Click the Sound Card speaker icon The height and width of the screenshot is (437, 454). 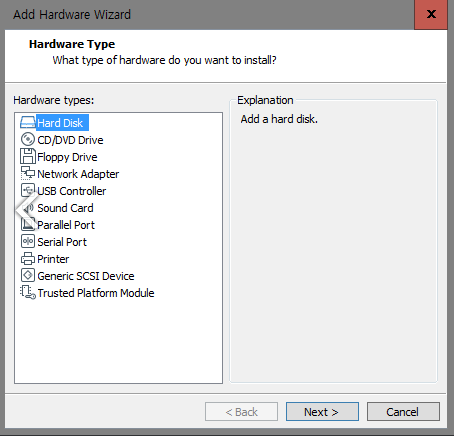coord(28,208)
